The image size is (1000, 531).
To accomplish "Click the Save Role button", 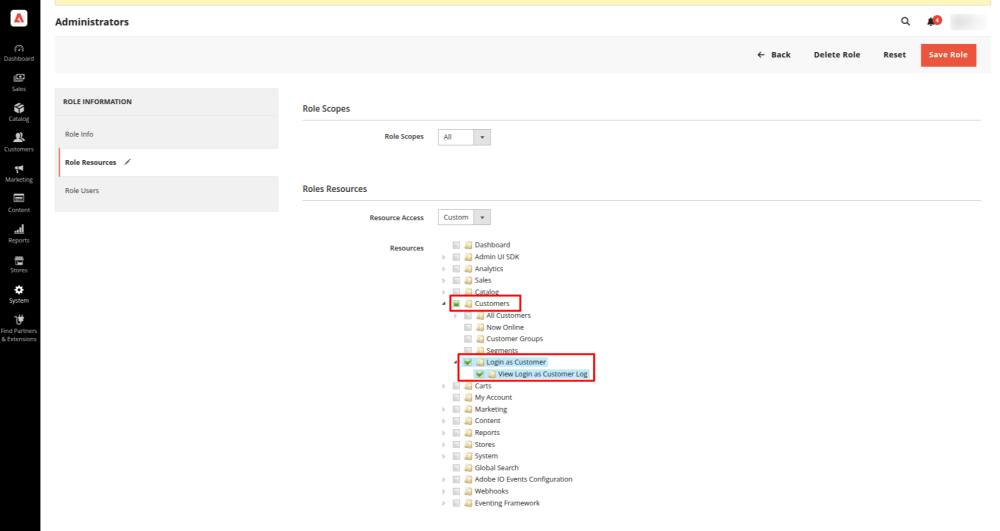I will pyautogui.click(x=948, y=55).
